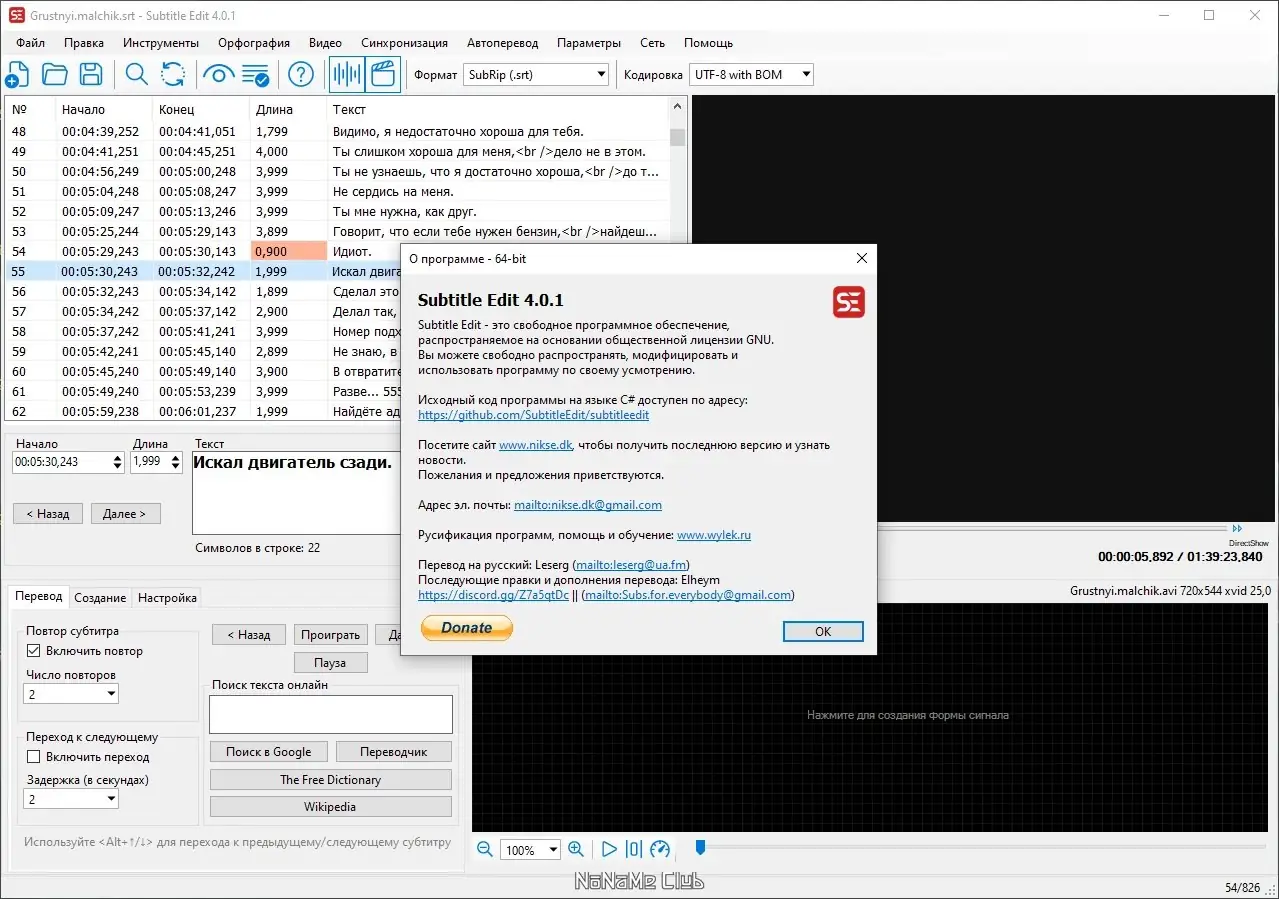Open Find with the magnifier toolbar icon
The image size is (1279, 899).
pos(136,74)
